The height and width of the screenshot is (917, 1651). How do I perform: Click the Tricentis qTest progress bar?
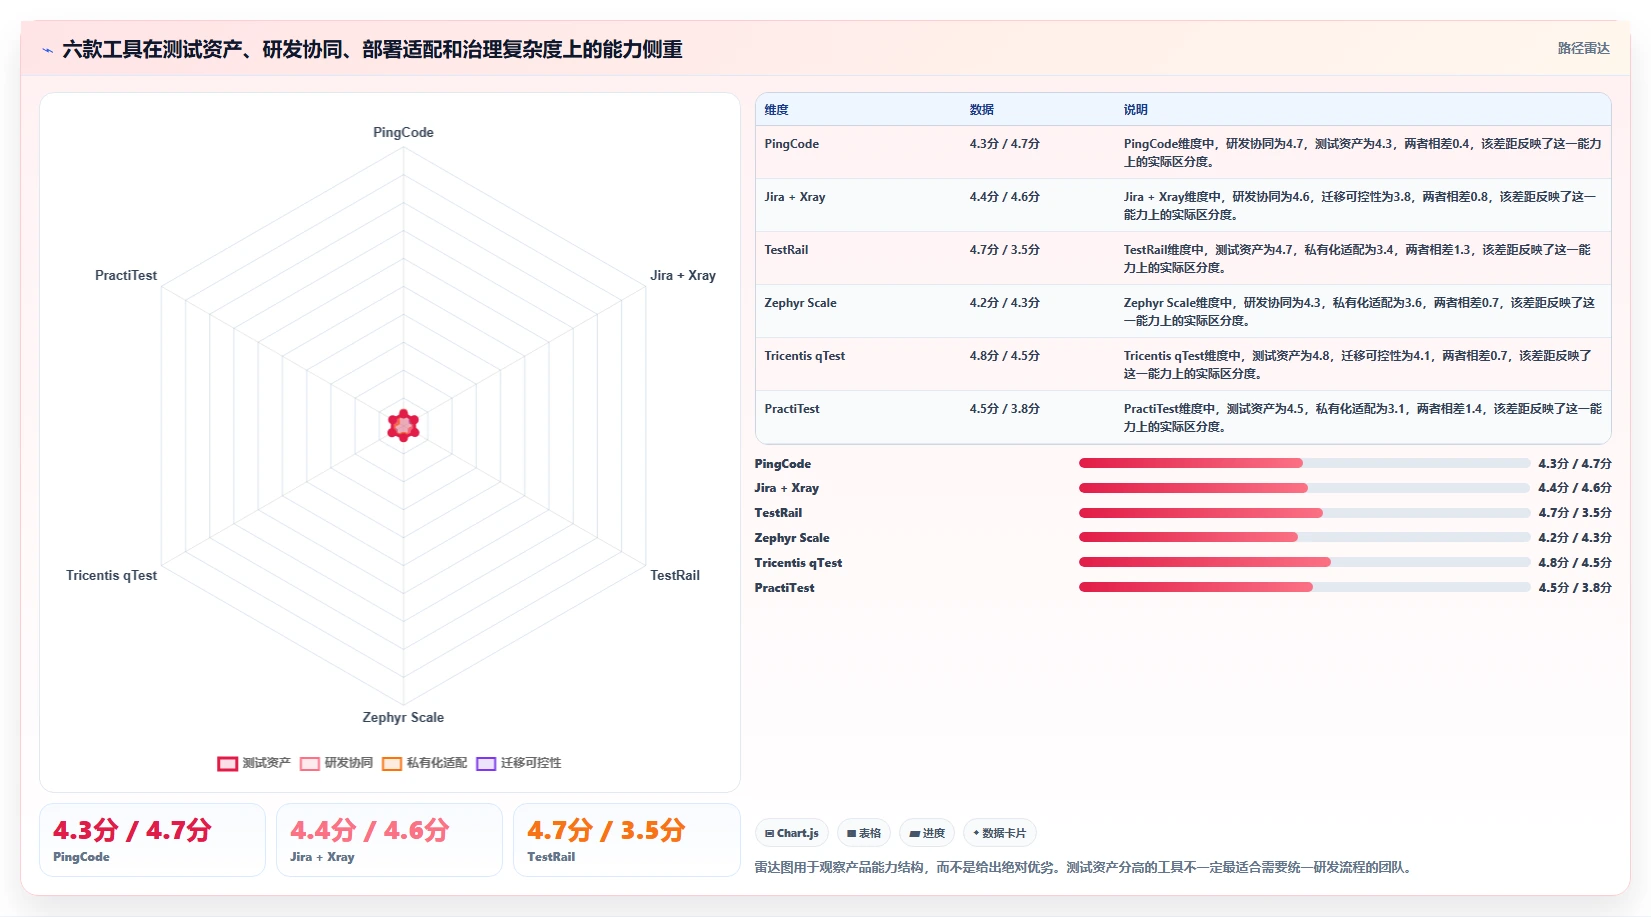(1304, 562)
